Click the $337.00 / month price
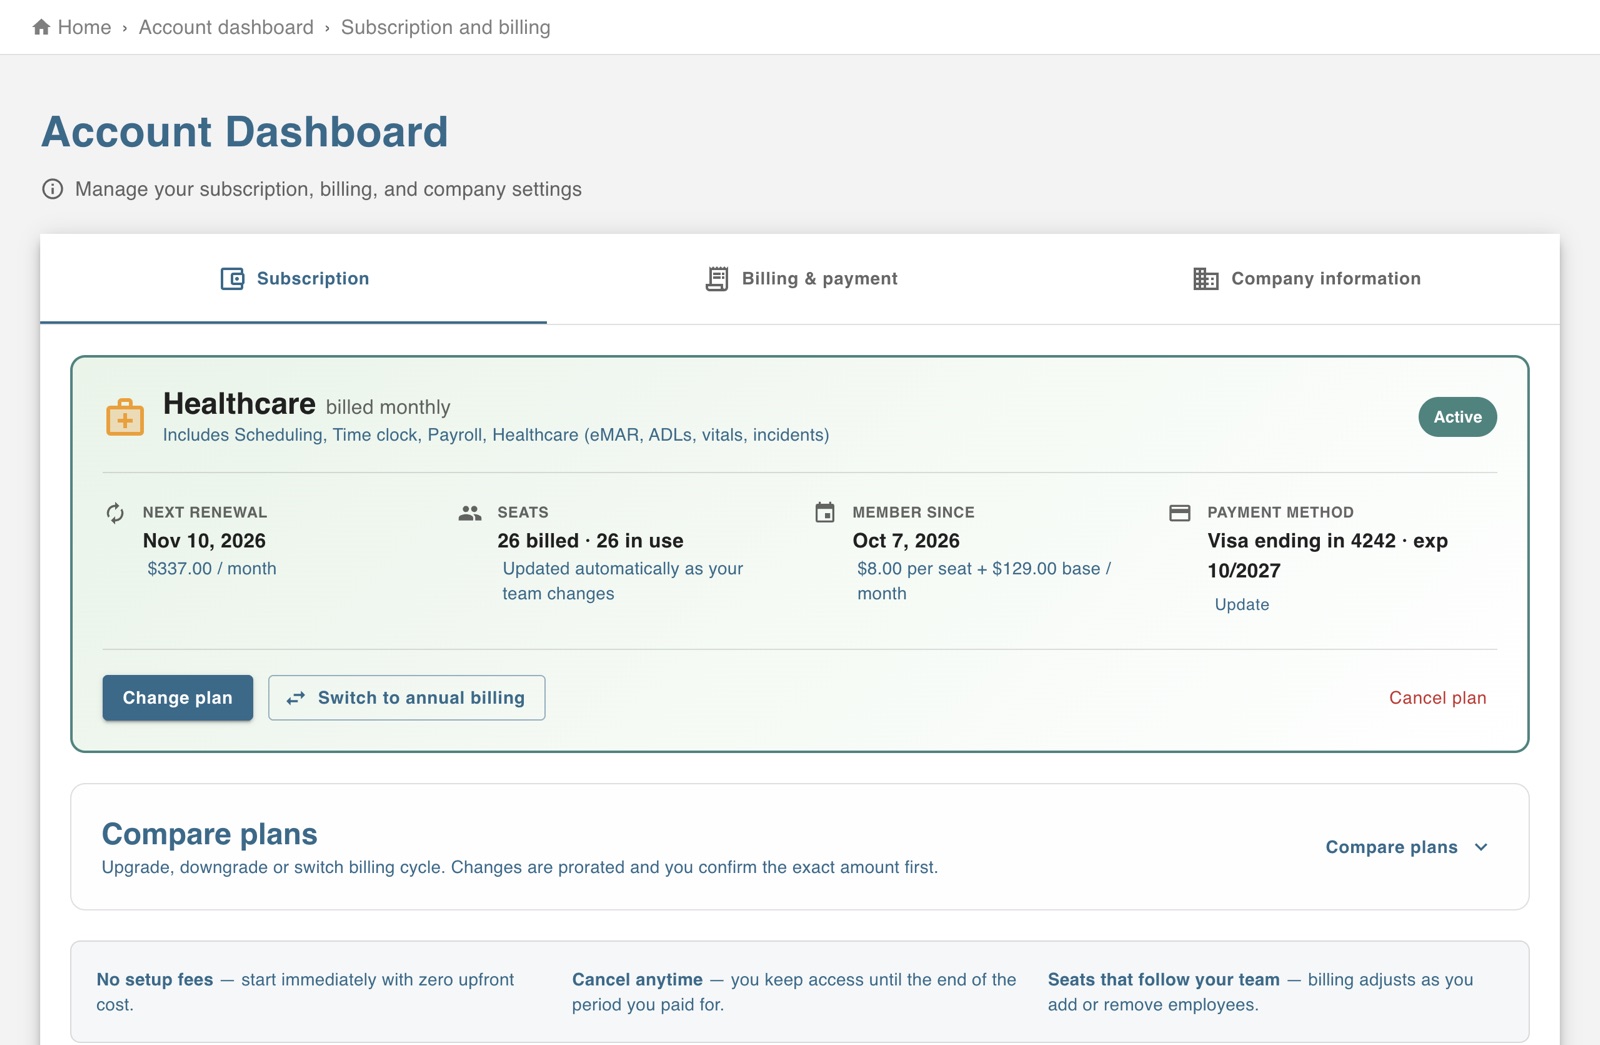Screen dimensions: 1600x1045 pyautogui.click(x=212, y=569)
